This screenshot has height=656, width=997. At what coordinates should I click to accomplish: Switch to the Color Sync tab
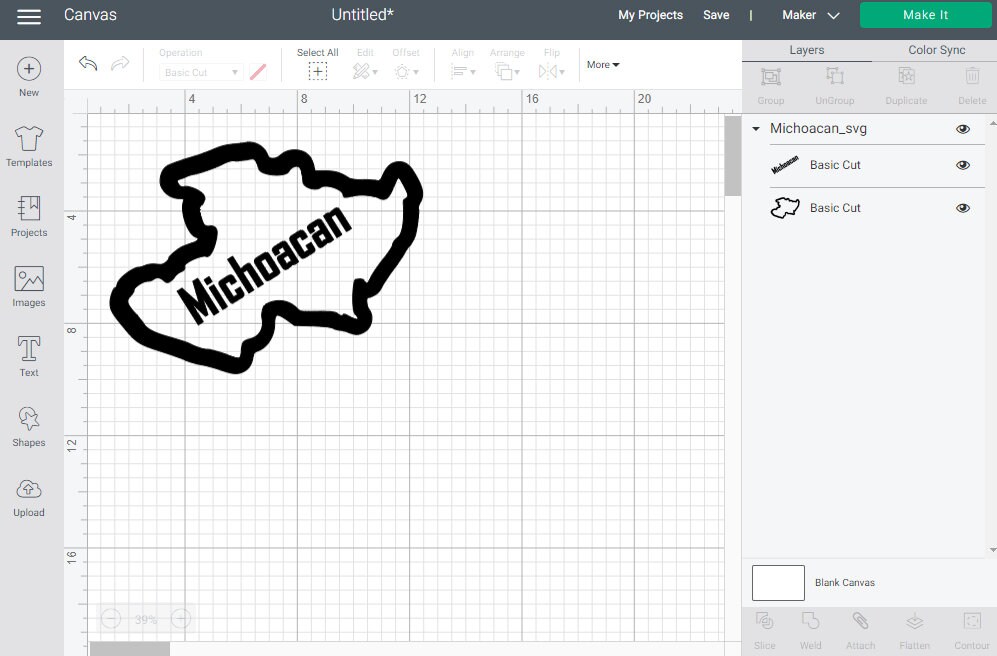coord(936,49)
